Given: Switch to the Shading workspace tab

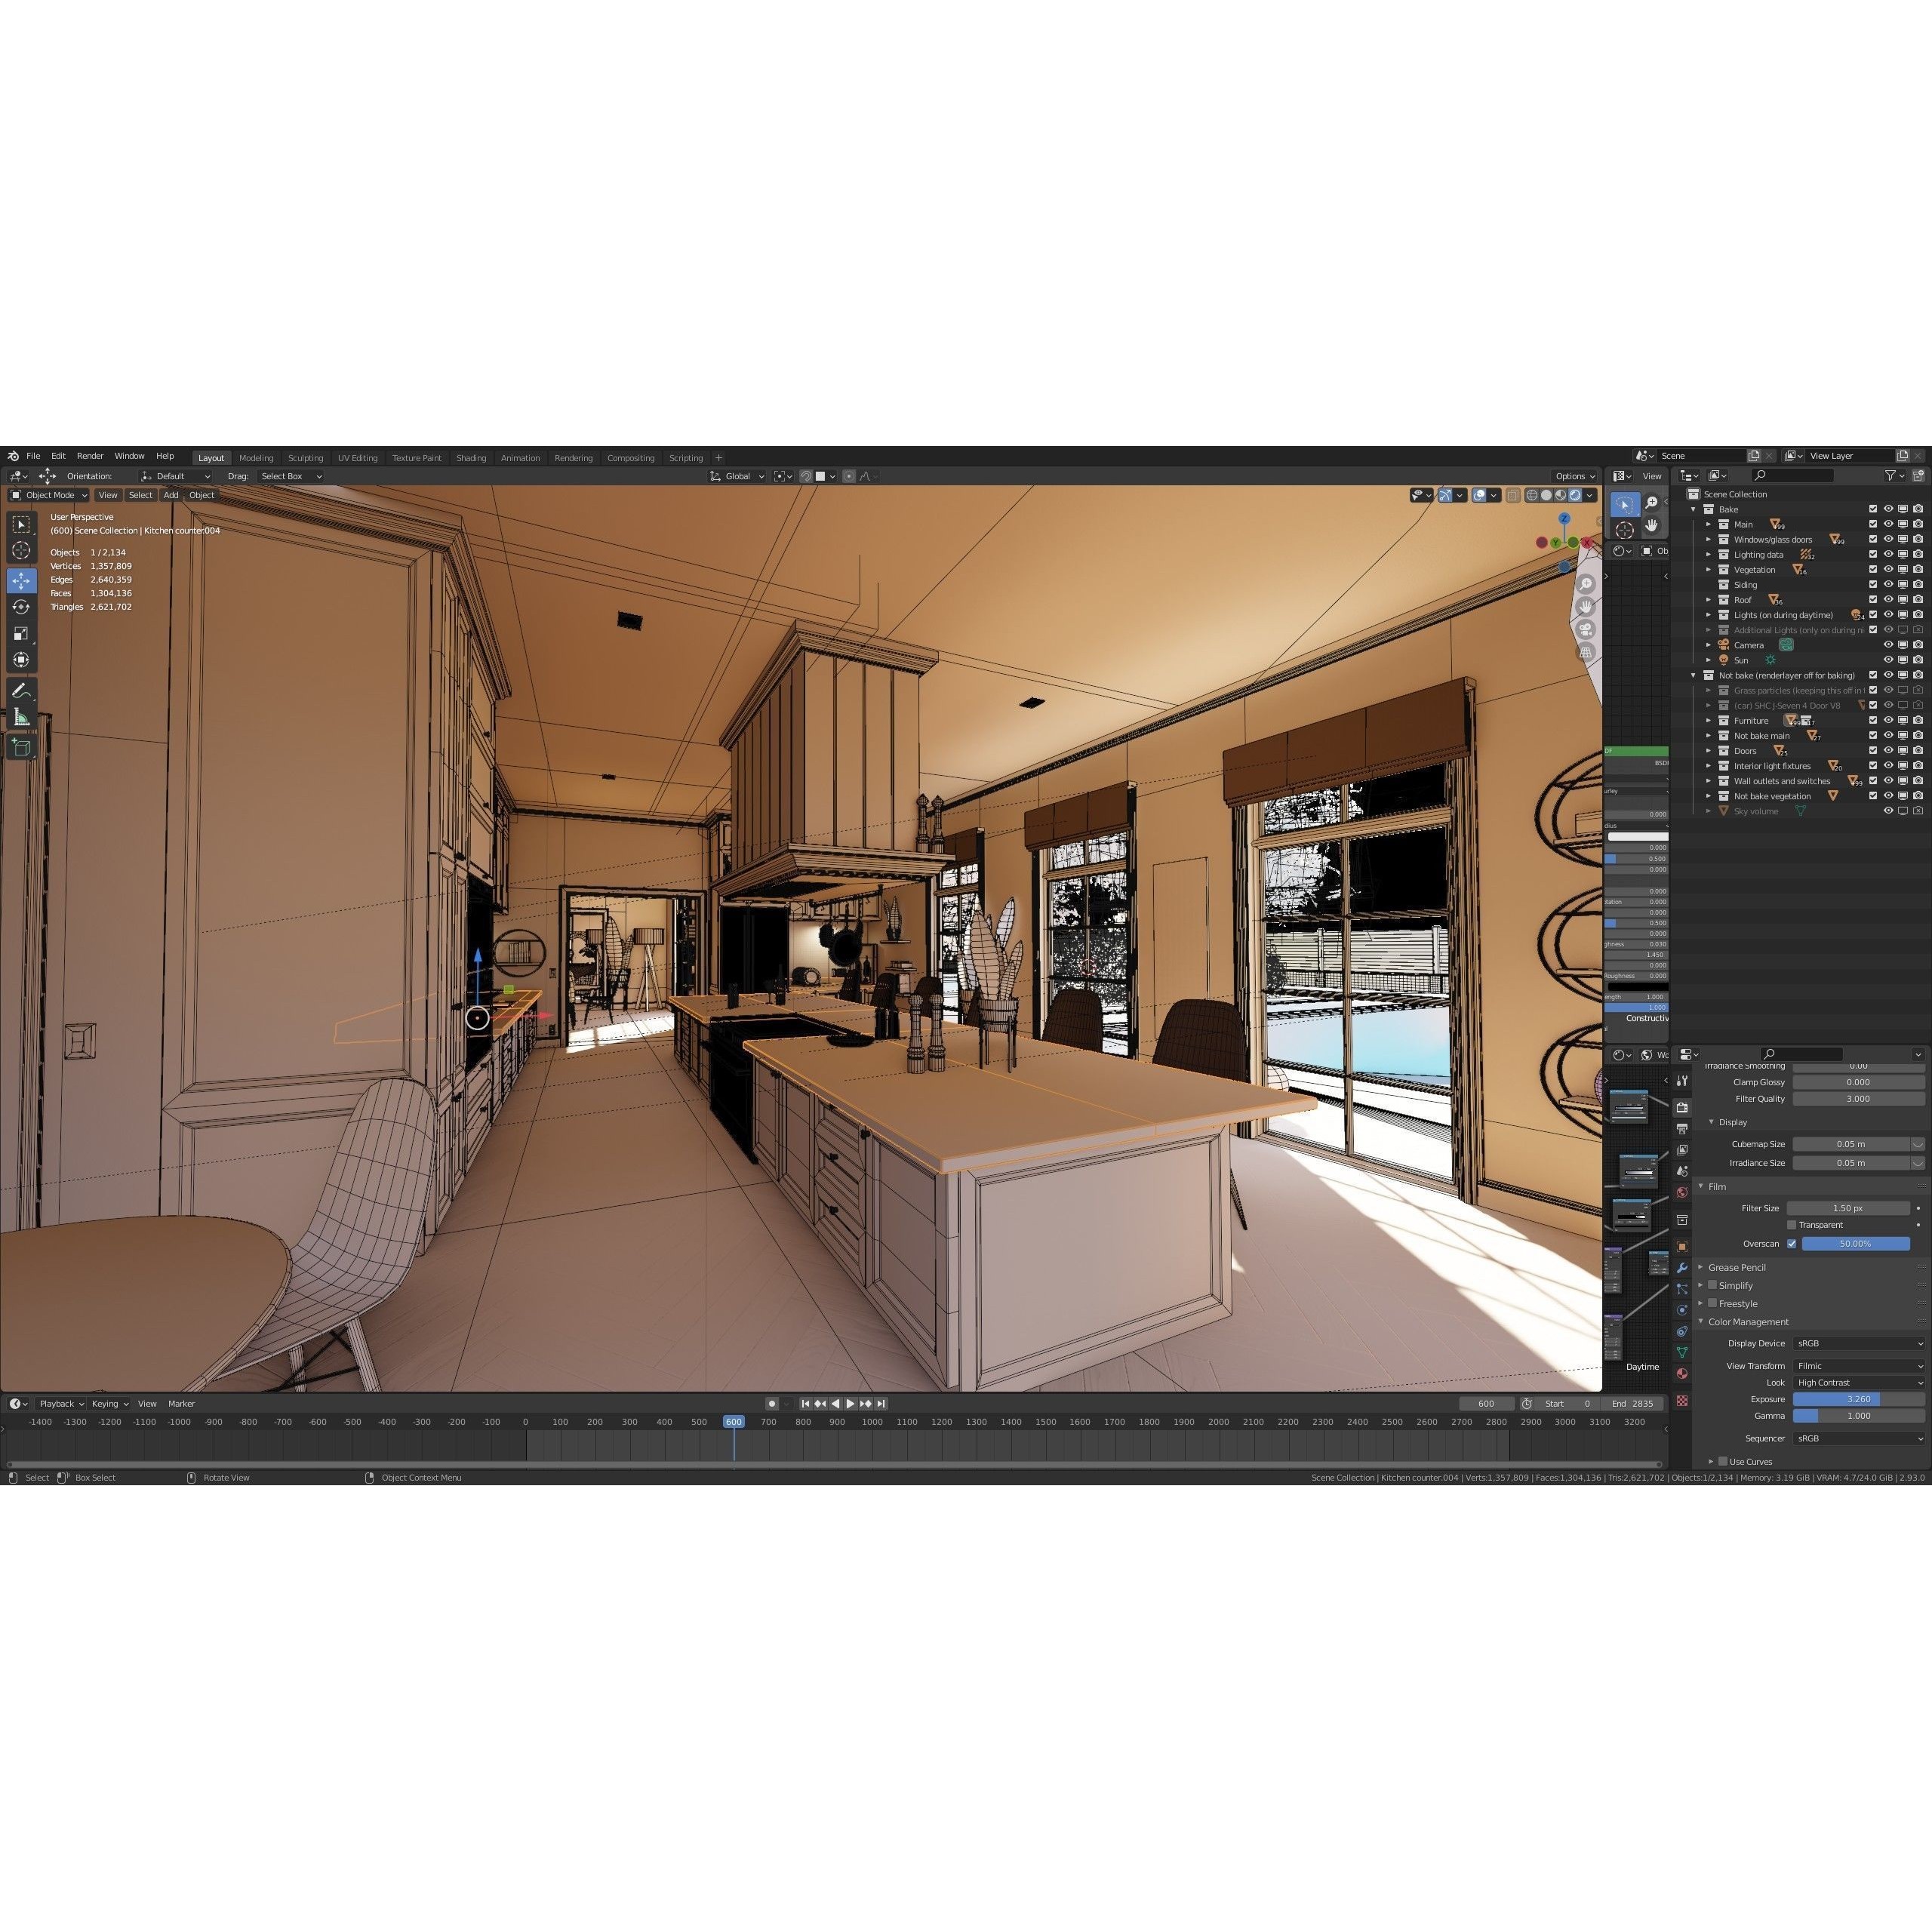Looking at the screenshot, I should 471,458.
